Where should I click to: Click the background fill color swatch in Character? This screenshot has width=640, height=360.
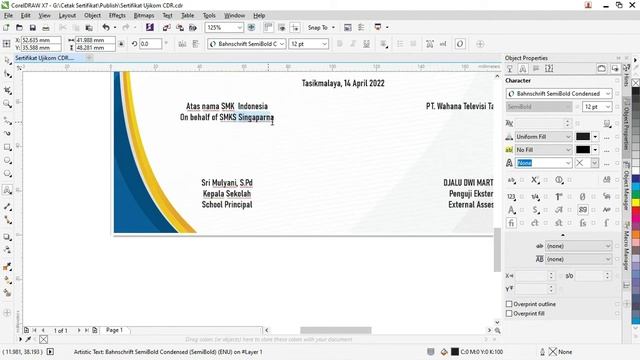(583, 150)
